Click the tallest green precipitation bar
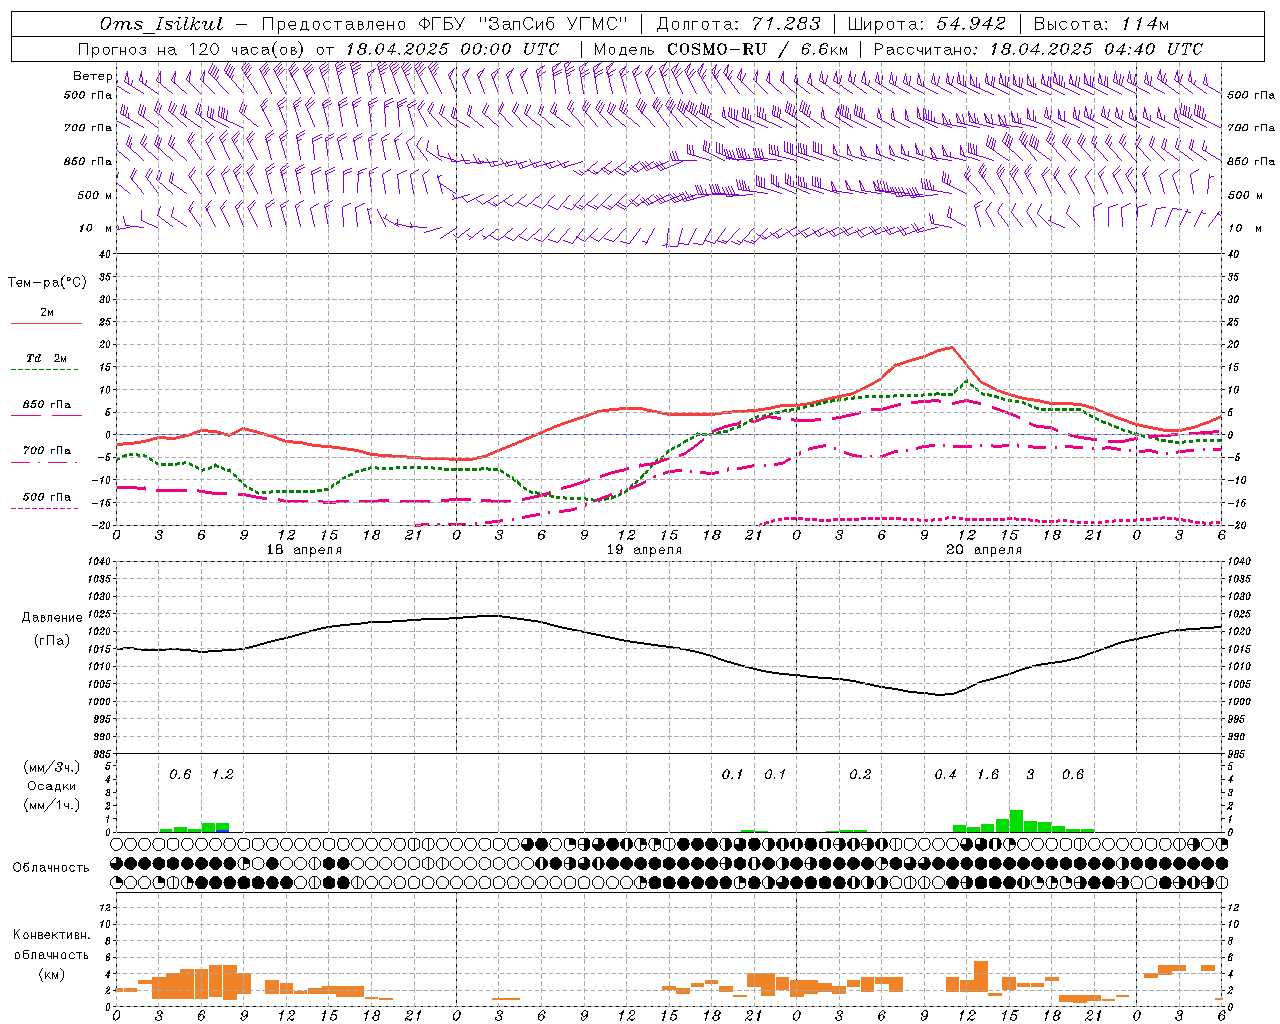Screen dimensions: 1280x1024 [1016, 821]
